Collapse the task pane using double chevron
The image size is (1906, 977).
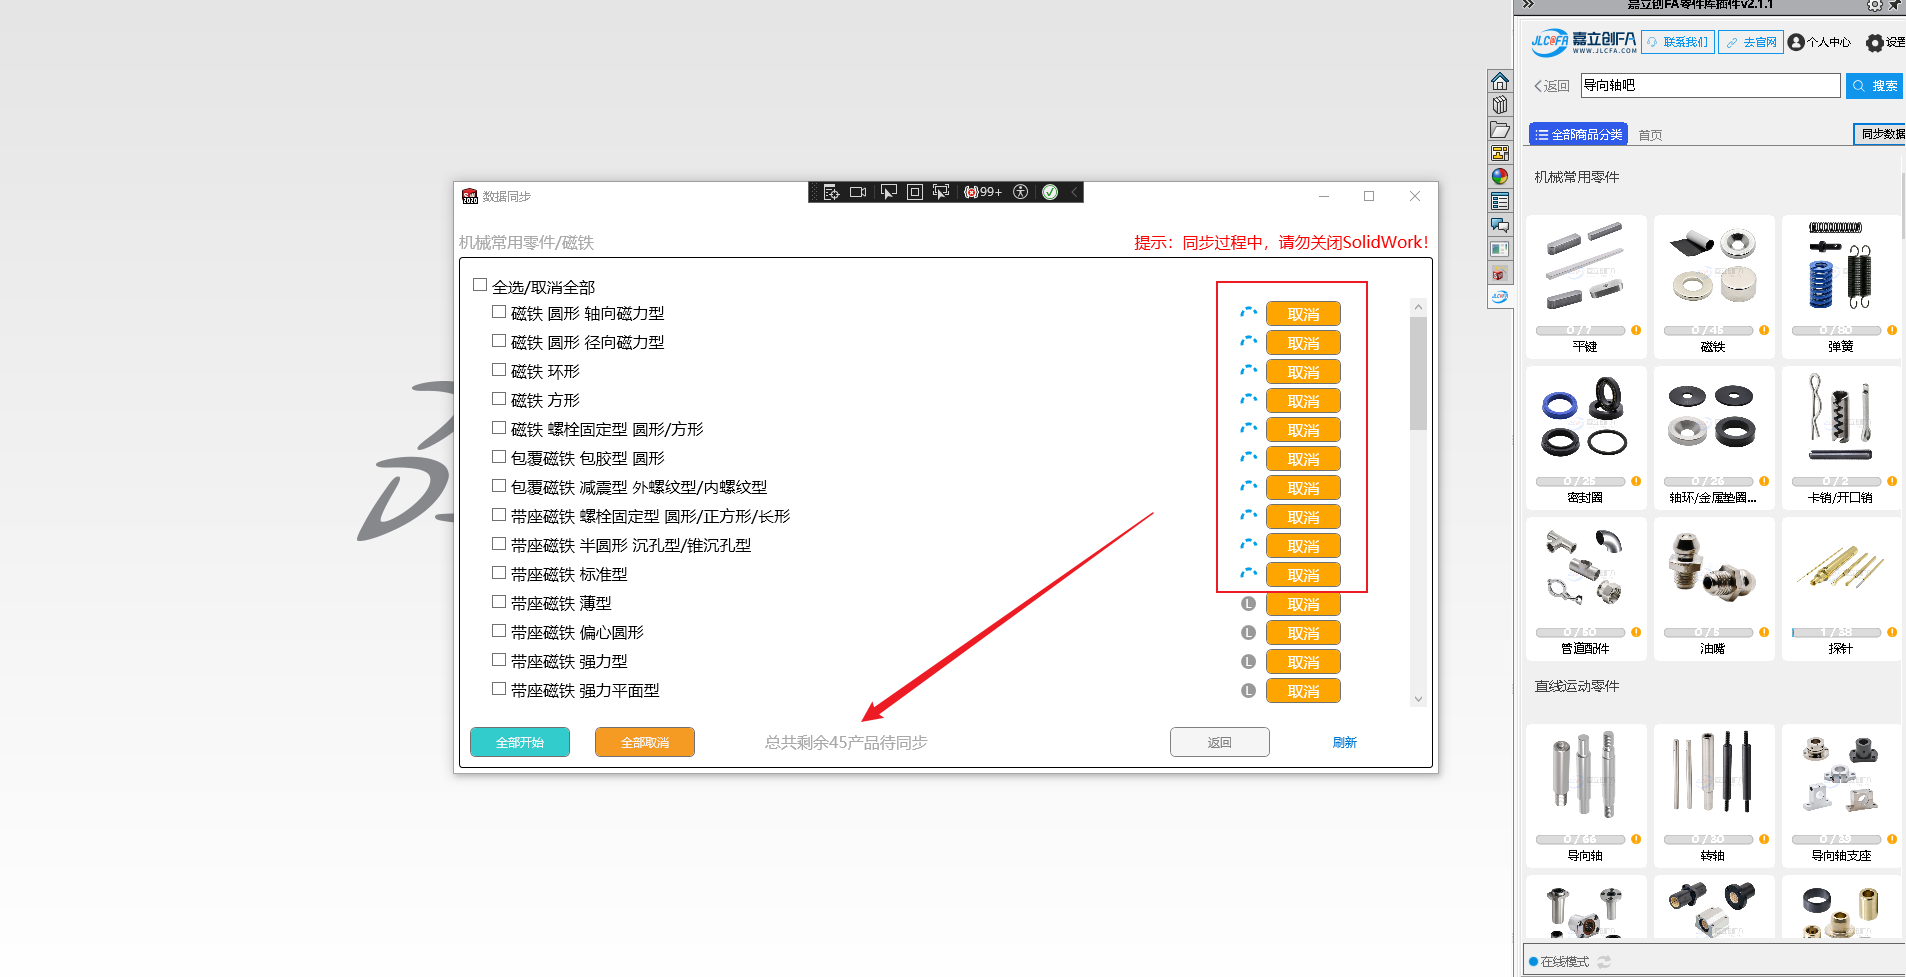[x=1528, y=5]
